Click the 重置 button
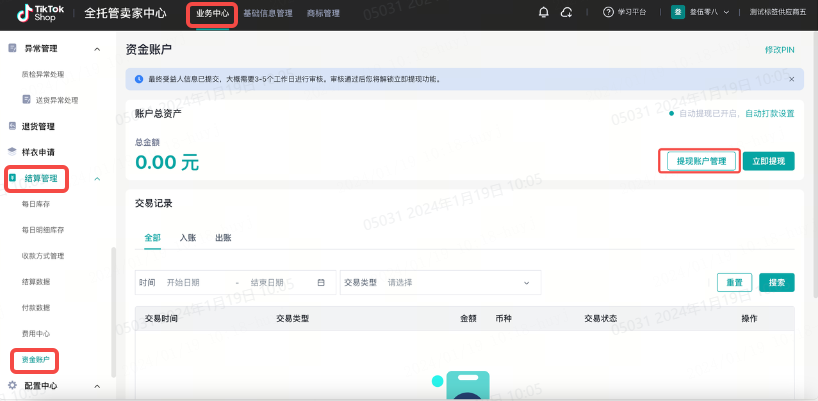 [735, 282]
